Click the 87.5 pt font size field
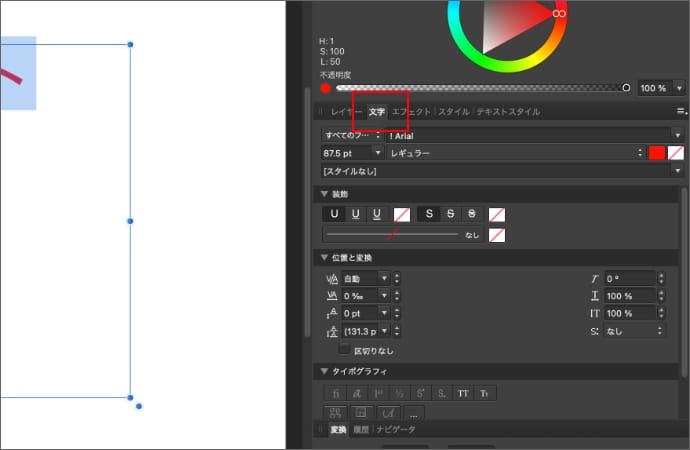The image size is (690, 450). point(345,153)
